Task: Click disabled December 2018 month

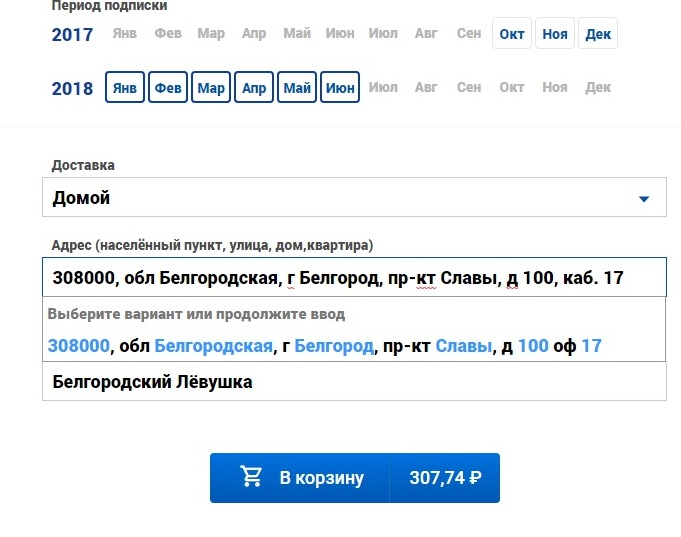Action: click(x=598, y=87)
